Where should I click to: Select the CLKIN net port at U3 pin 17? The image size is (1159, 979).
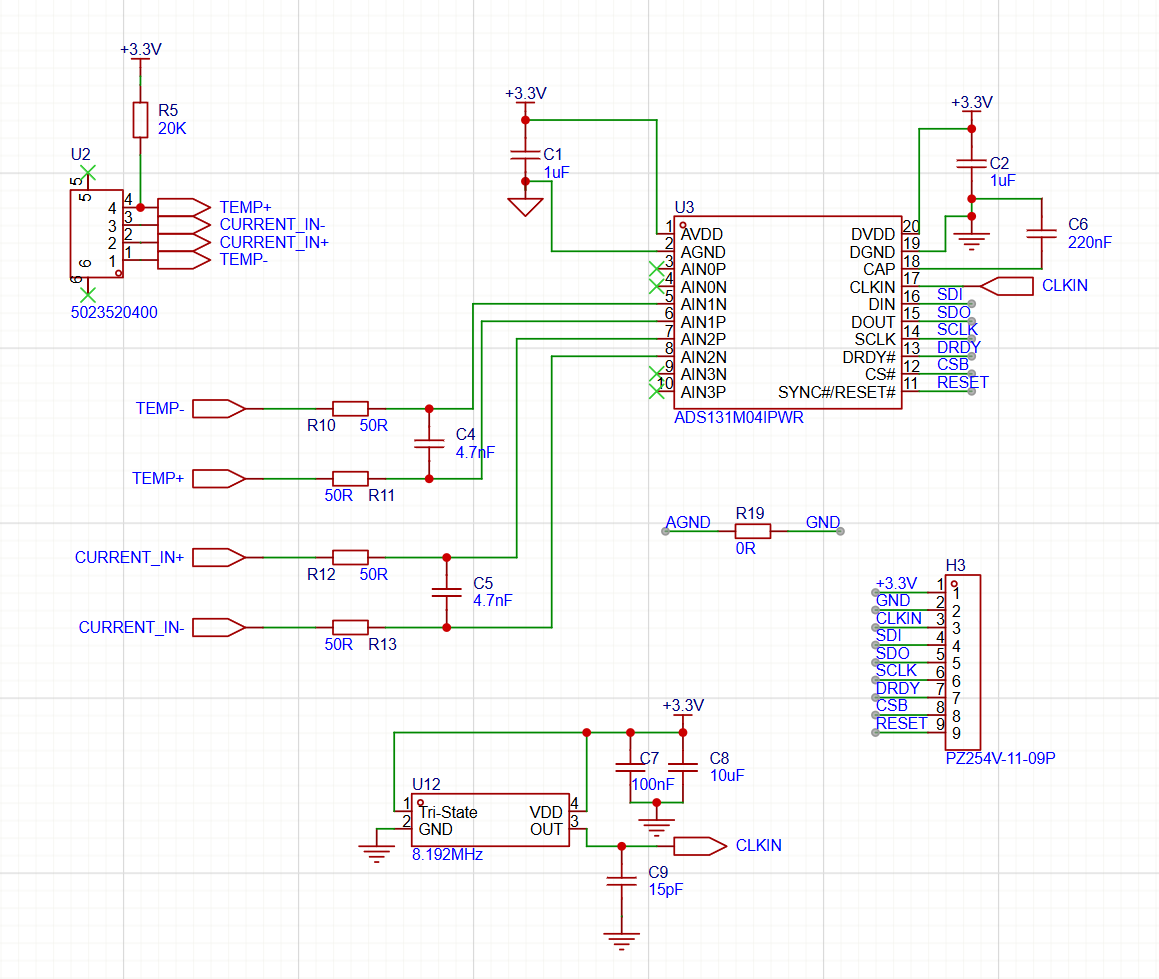tap(1006, 286)
